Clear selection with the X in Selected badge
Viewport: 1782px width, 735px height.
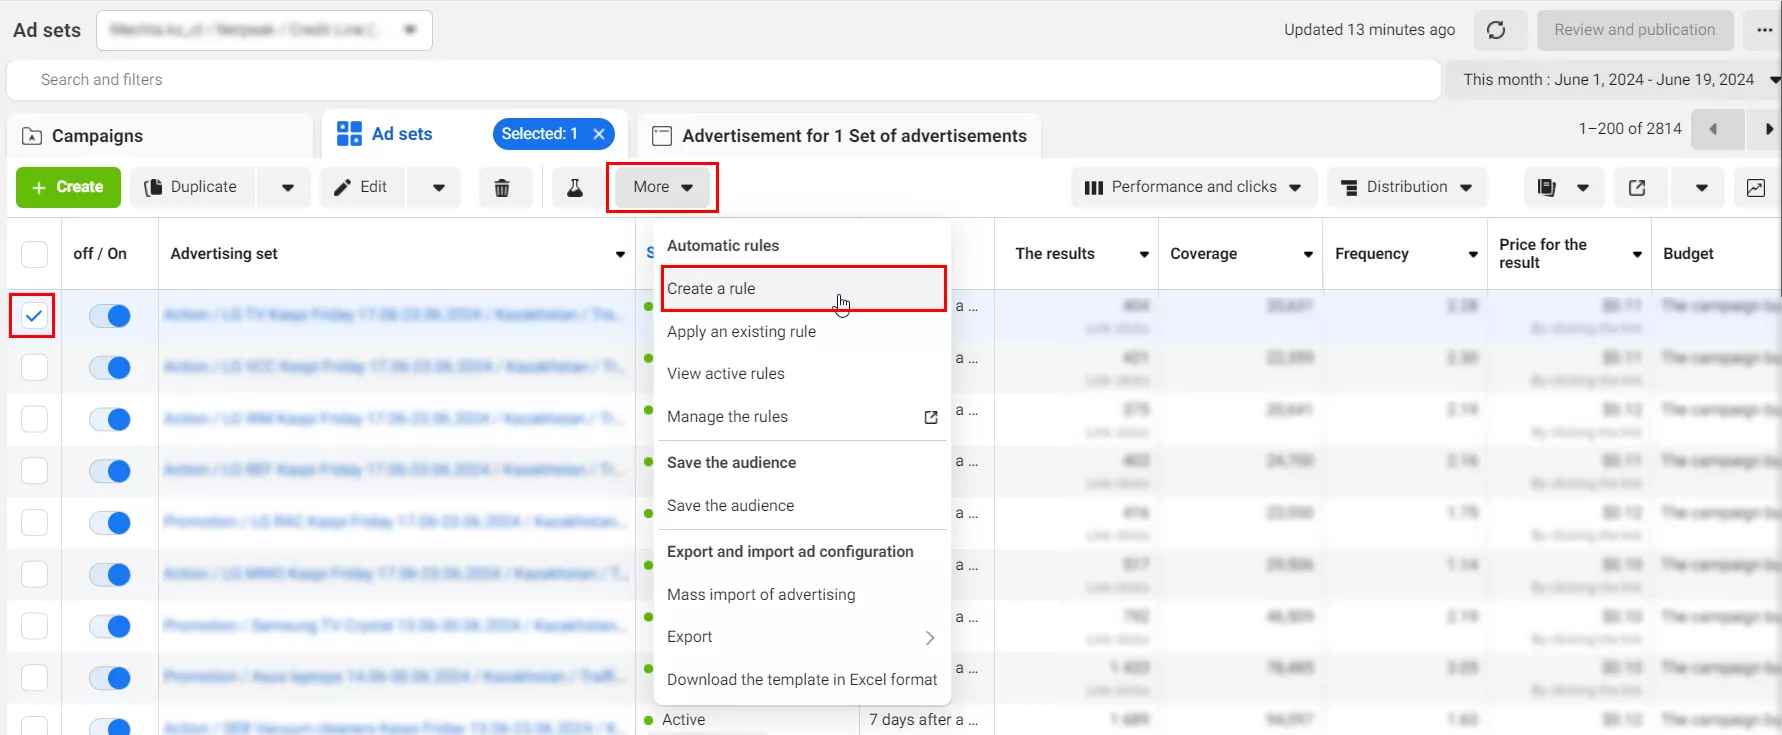coord(599,134)
